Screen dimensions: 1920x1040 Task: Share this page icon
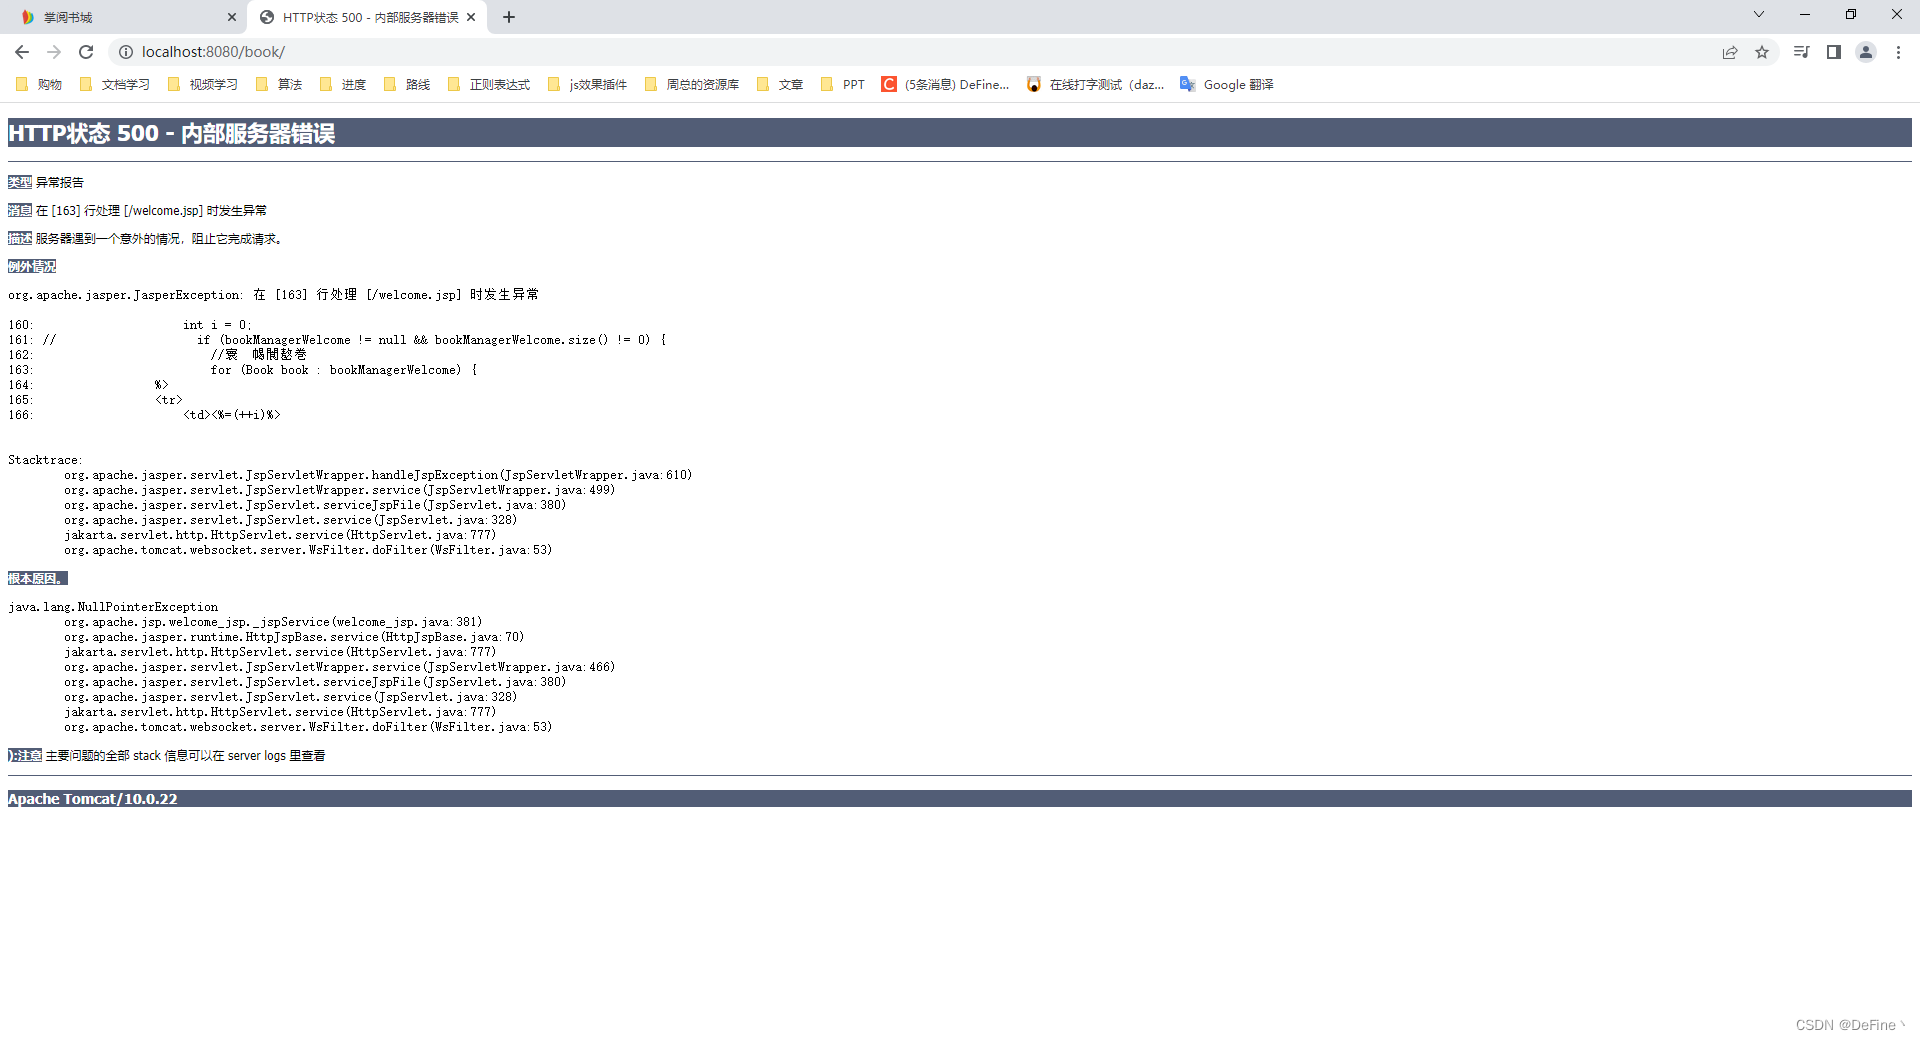pyautogui.click(x=1730, y=52)
